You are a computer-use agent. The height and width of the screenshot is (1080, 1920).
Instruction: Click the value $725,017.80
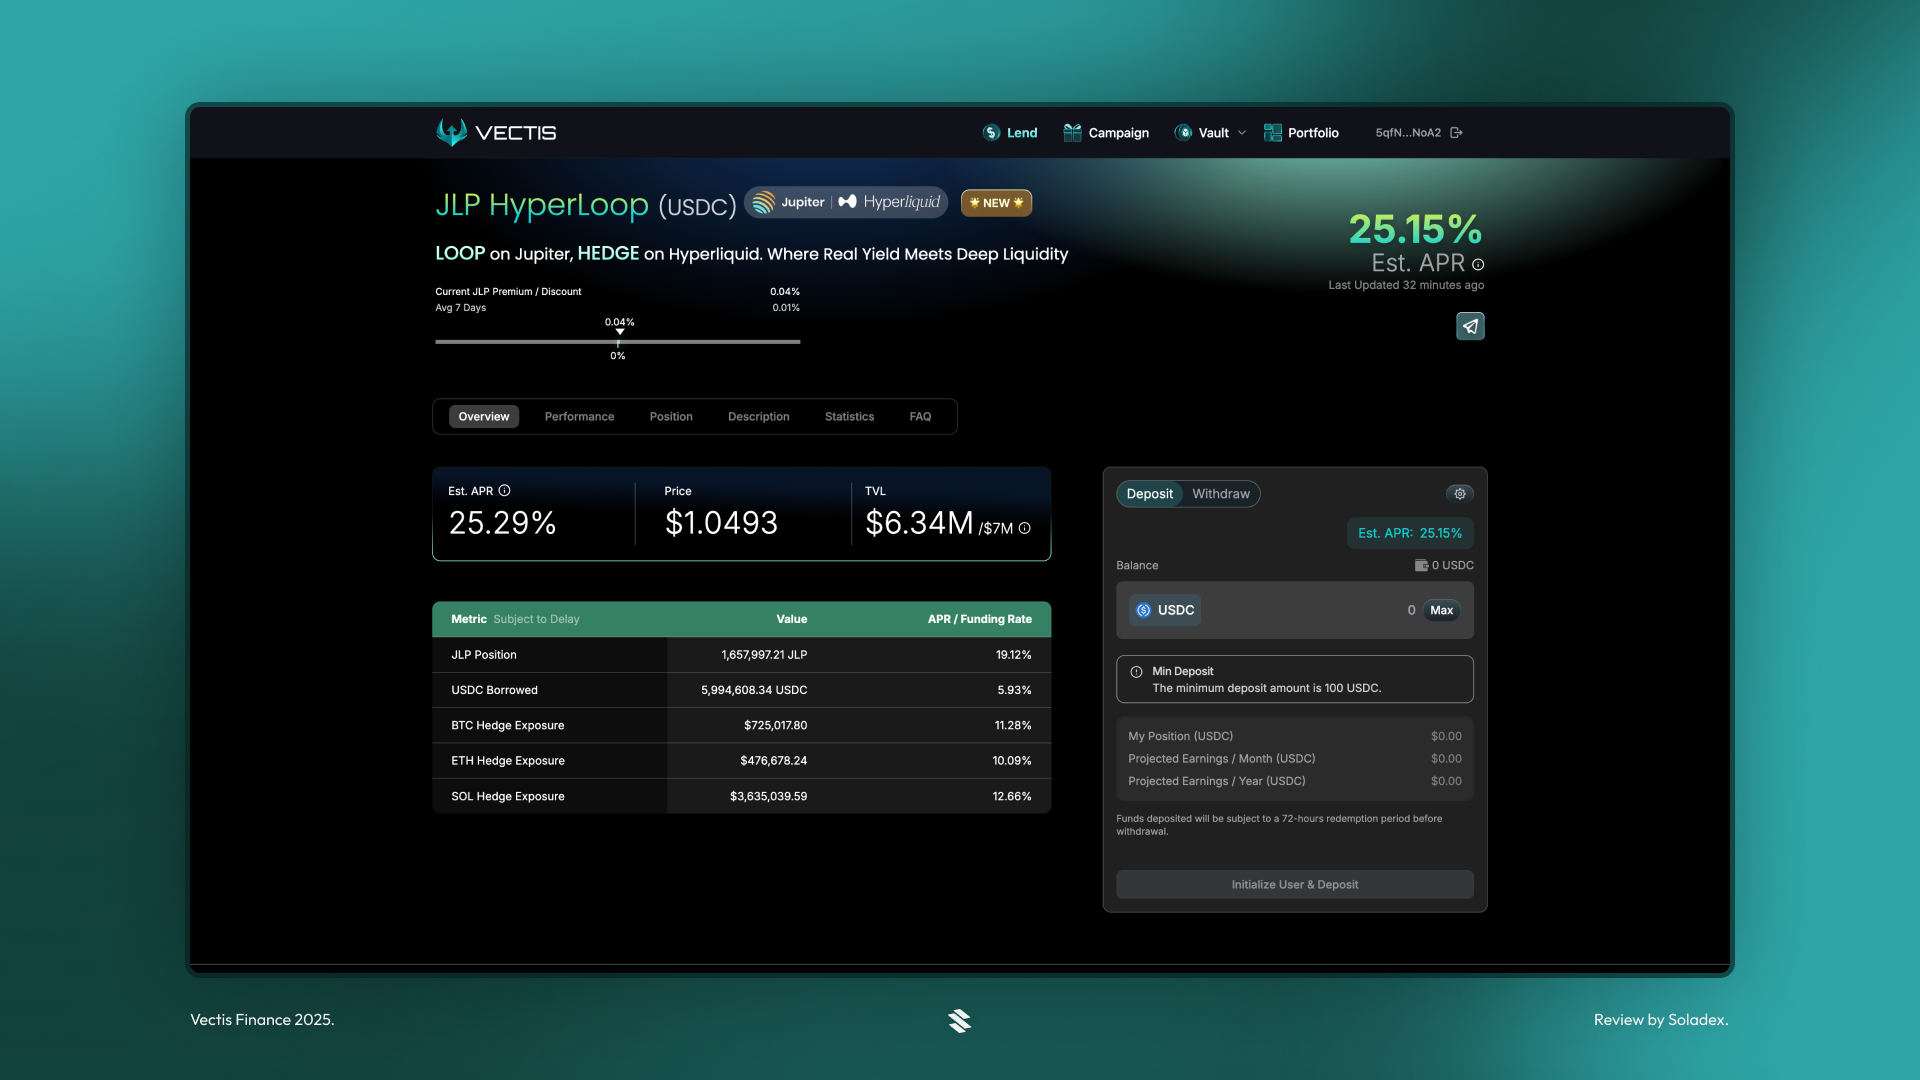[x=775, y=726]
